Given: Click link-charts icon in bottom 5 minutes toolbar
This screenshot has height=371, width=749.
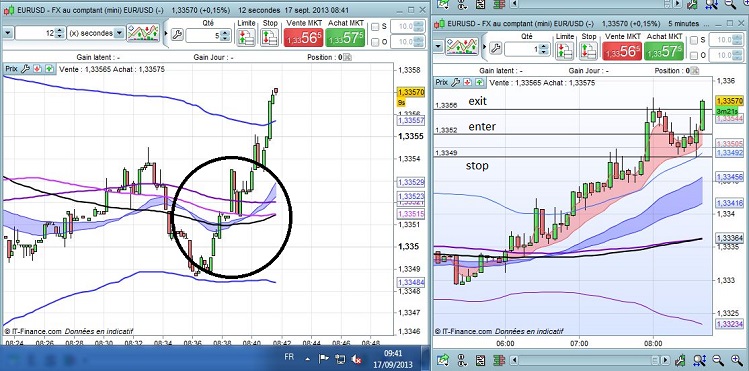Looking at the screenshot, I should (462, 360).
